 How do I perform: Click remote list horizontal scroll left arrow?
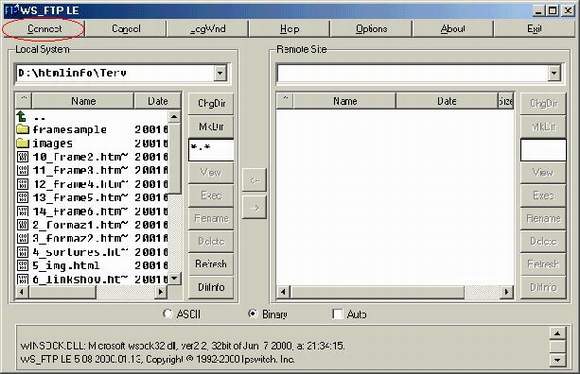tap(283, 292)
